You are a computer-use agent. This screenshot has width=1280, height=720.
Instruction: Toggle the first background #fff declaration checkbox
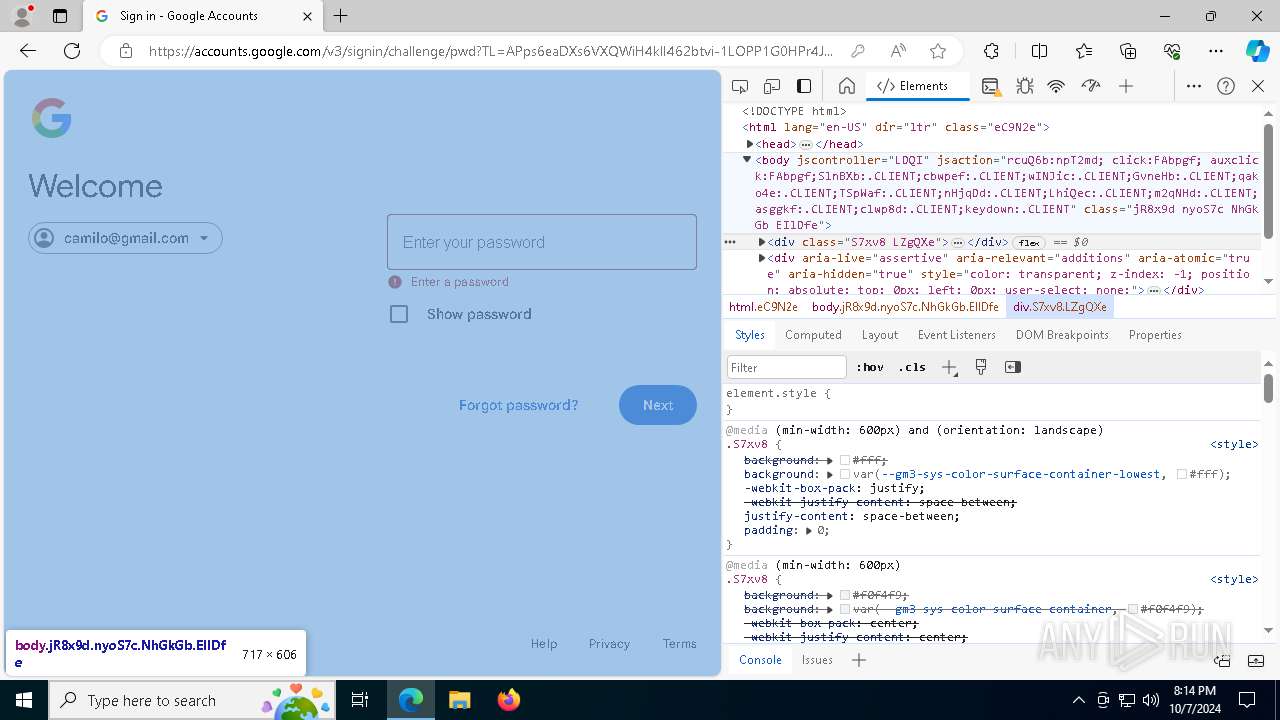click(846, 460)
